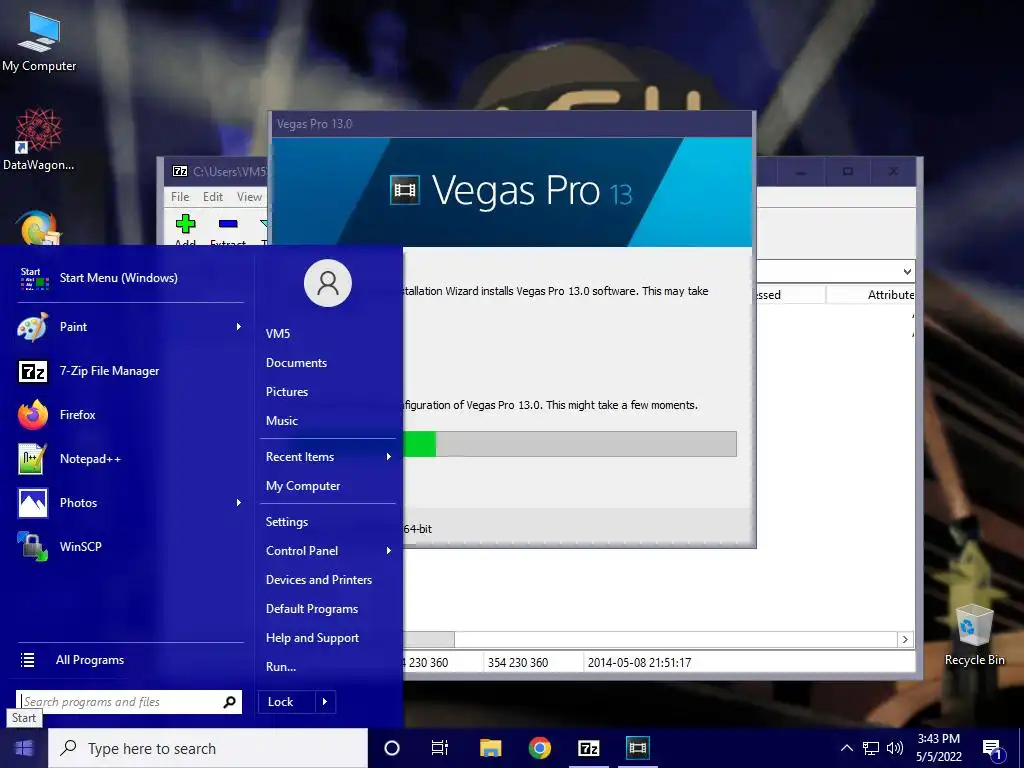Expand Paint submenu arrow
1024x768 pixels.
coord(238,327)
